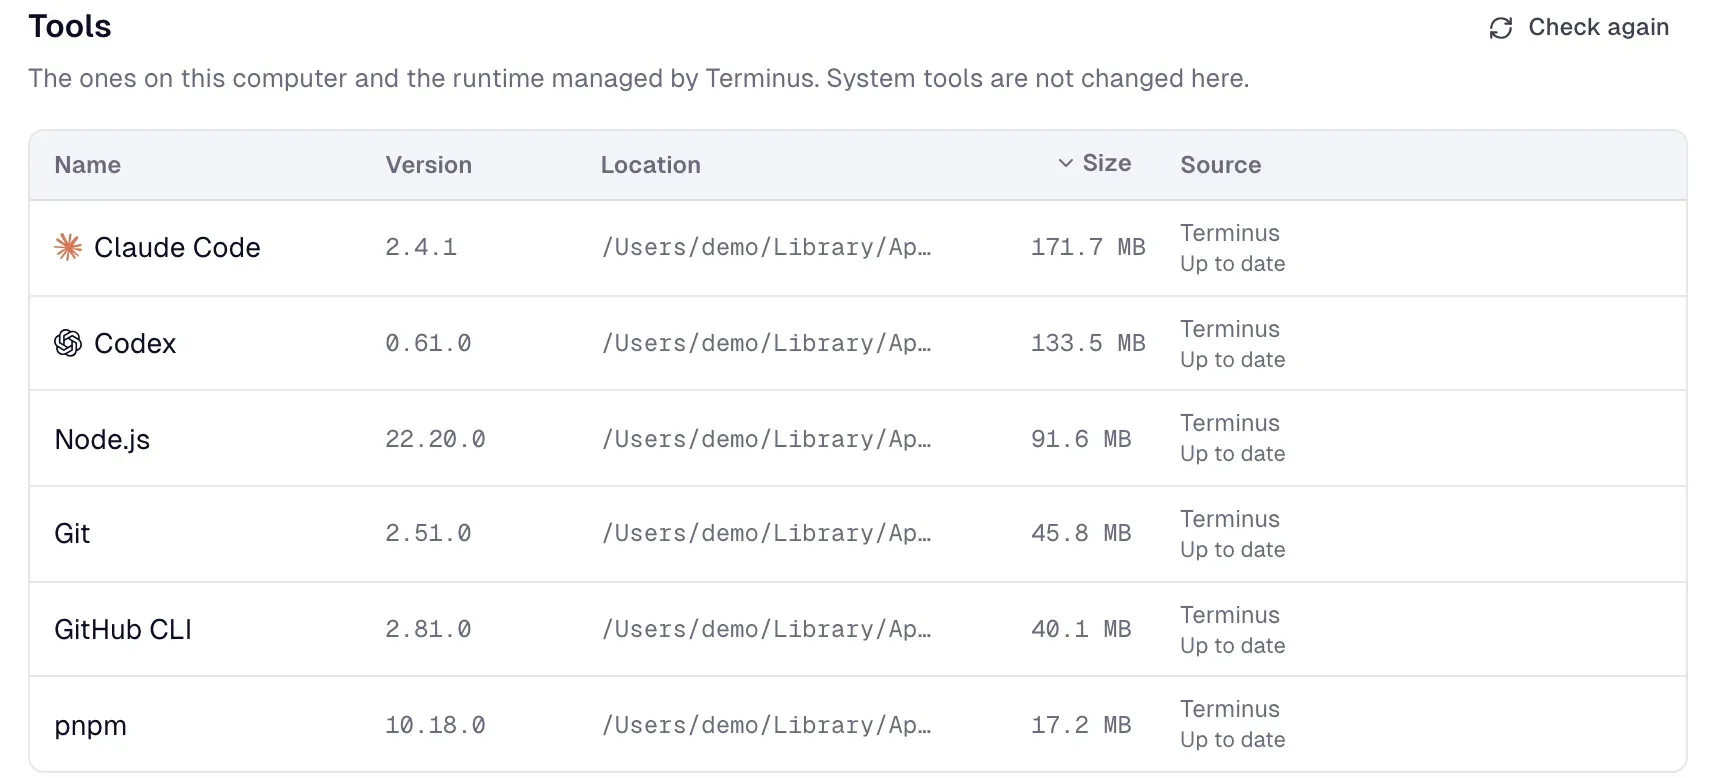1714x778 pixels.
Task: Click the 91.6 MB size value
Action: (x=1081, y=439)
